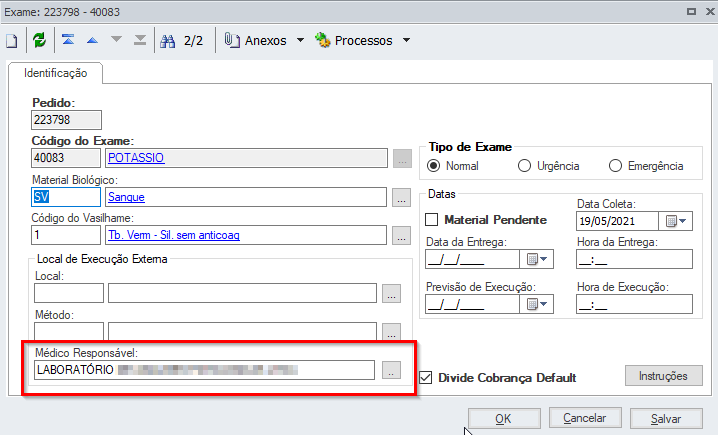Image resolution: width=718 pixels, height=435 pixels.
Task: Open the Previsão de Execução calendar dropdown
Action: [x=537, y=304]
